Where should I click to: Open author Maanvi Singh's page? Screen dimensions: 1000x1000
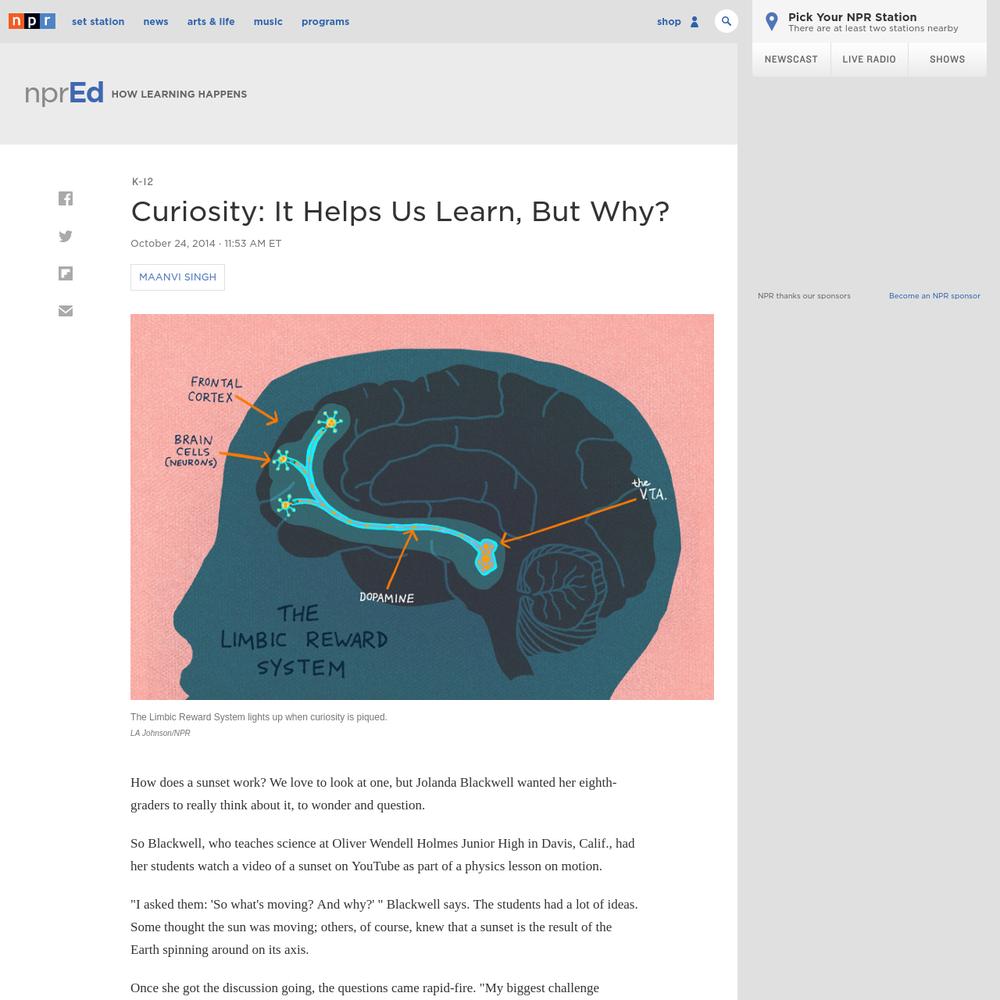[177, 277]
